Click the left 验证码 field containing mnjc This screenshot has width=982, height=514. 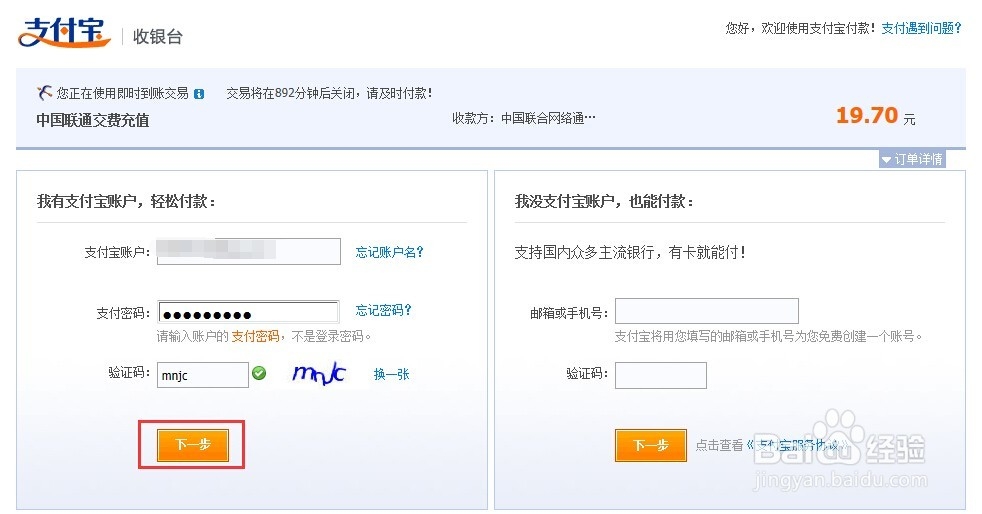[x=202, y=375]
